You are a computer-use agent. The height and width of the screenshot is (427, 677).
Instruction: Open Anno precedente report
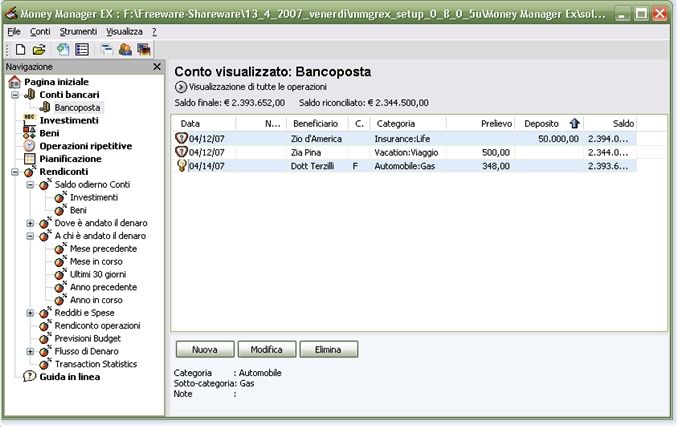coord(103,287)
